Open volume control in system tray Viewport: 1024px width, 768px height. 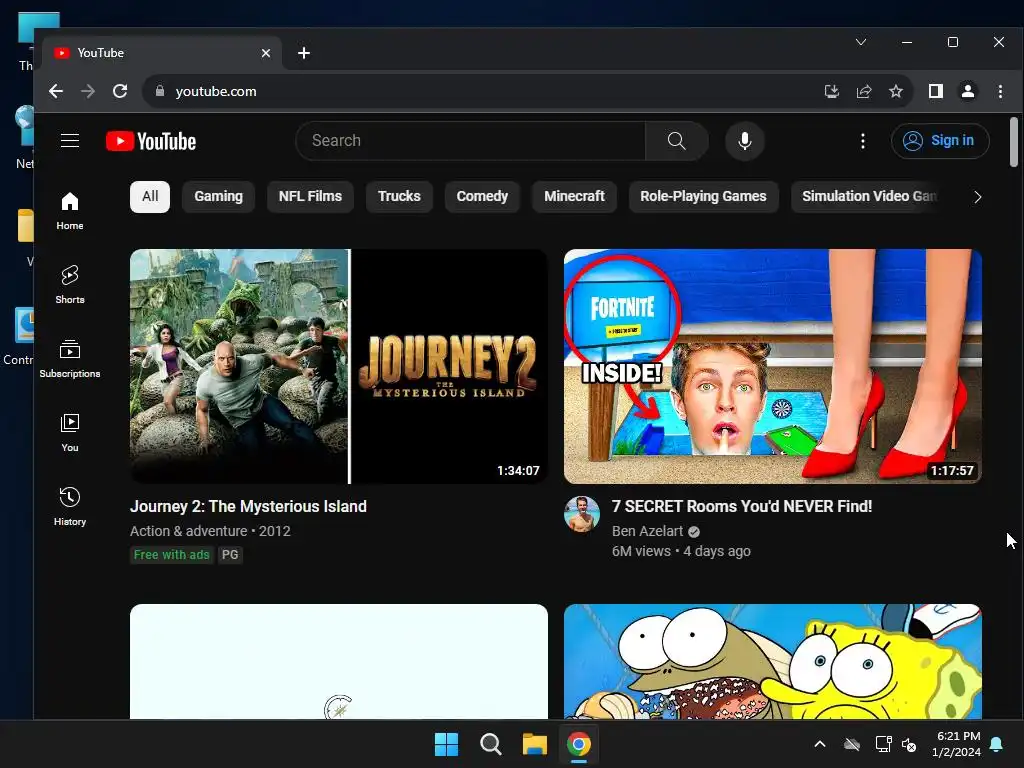pos(909,744)
